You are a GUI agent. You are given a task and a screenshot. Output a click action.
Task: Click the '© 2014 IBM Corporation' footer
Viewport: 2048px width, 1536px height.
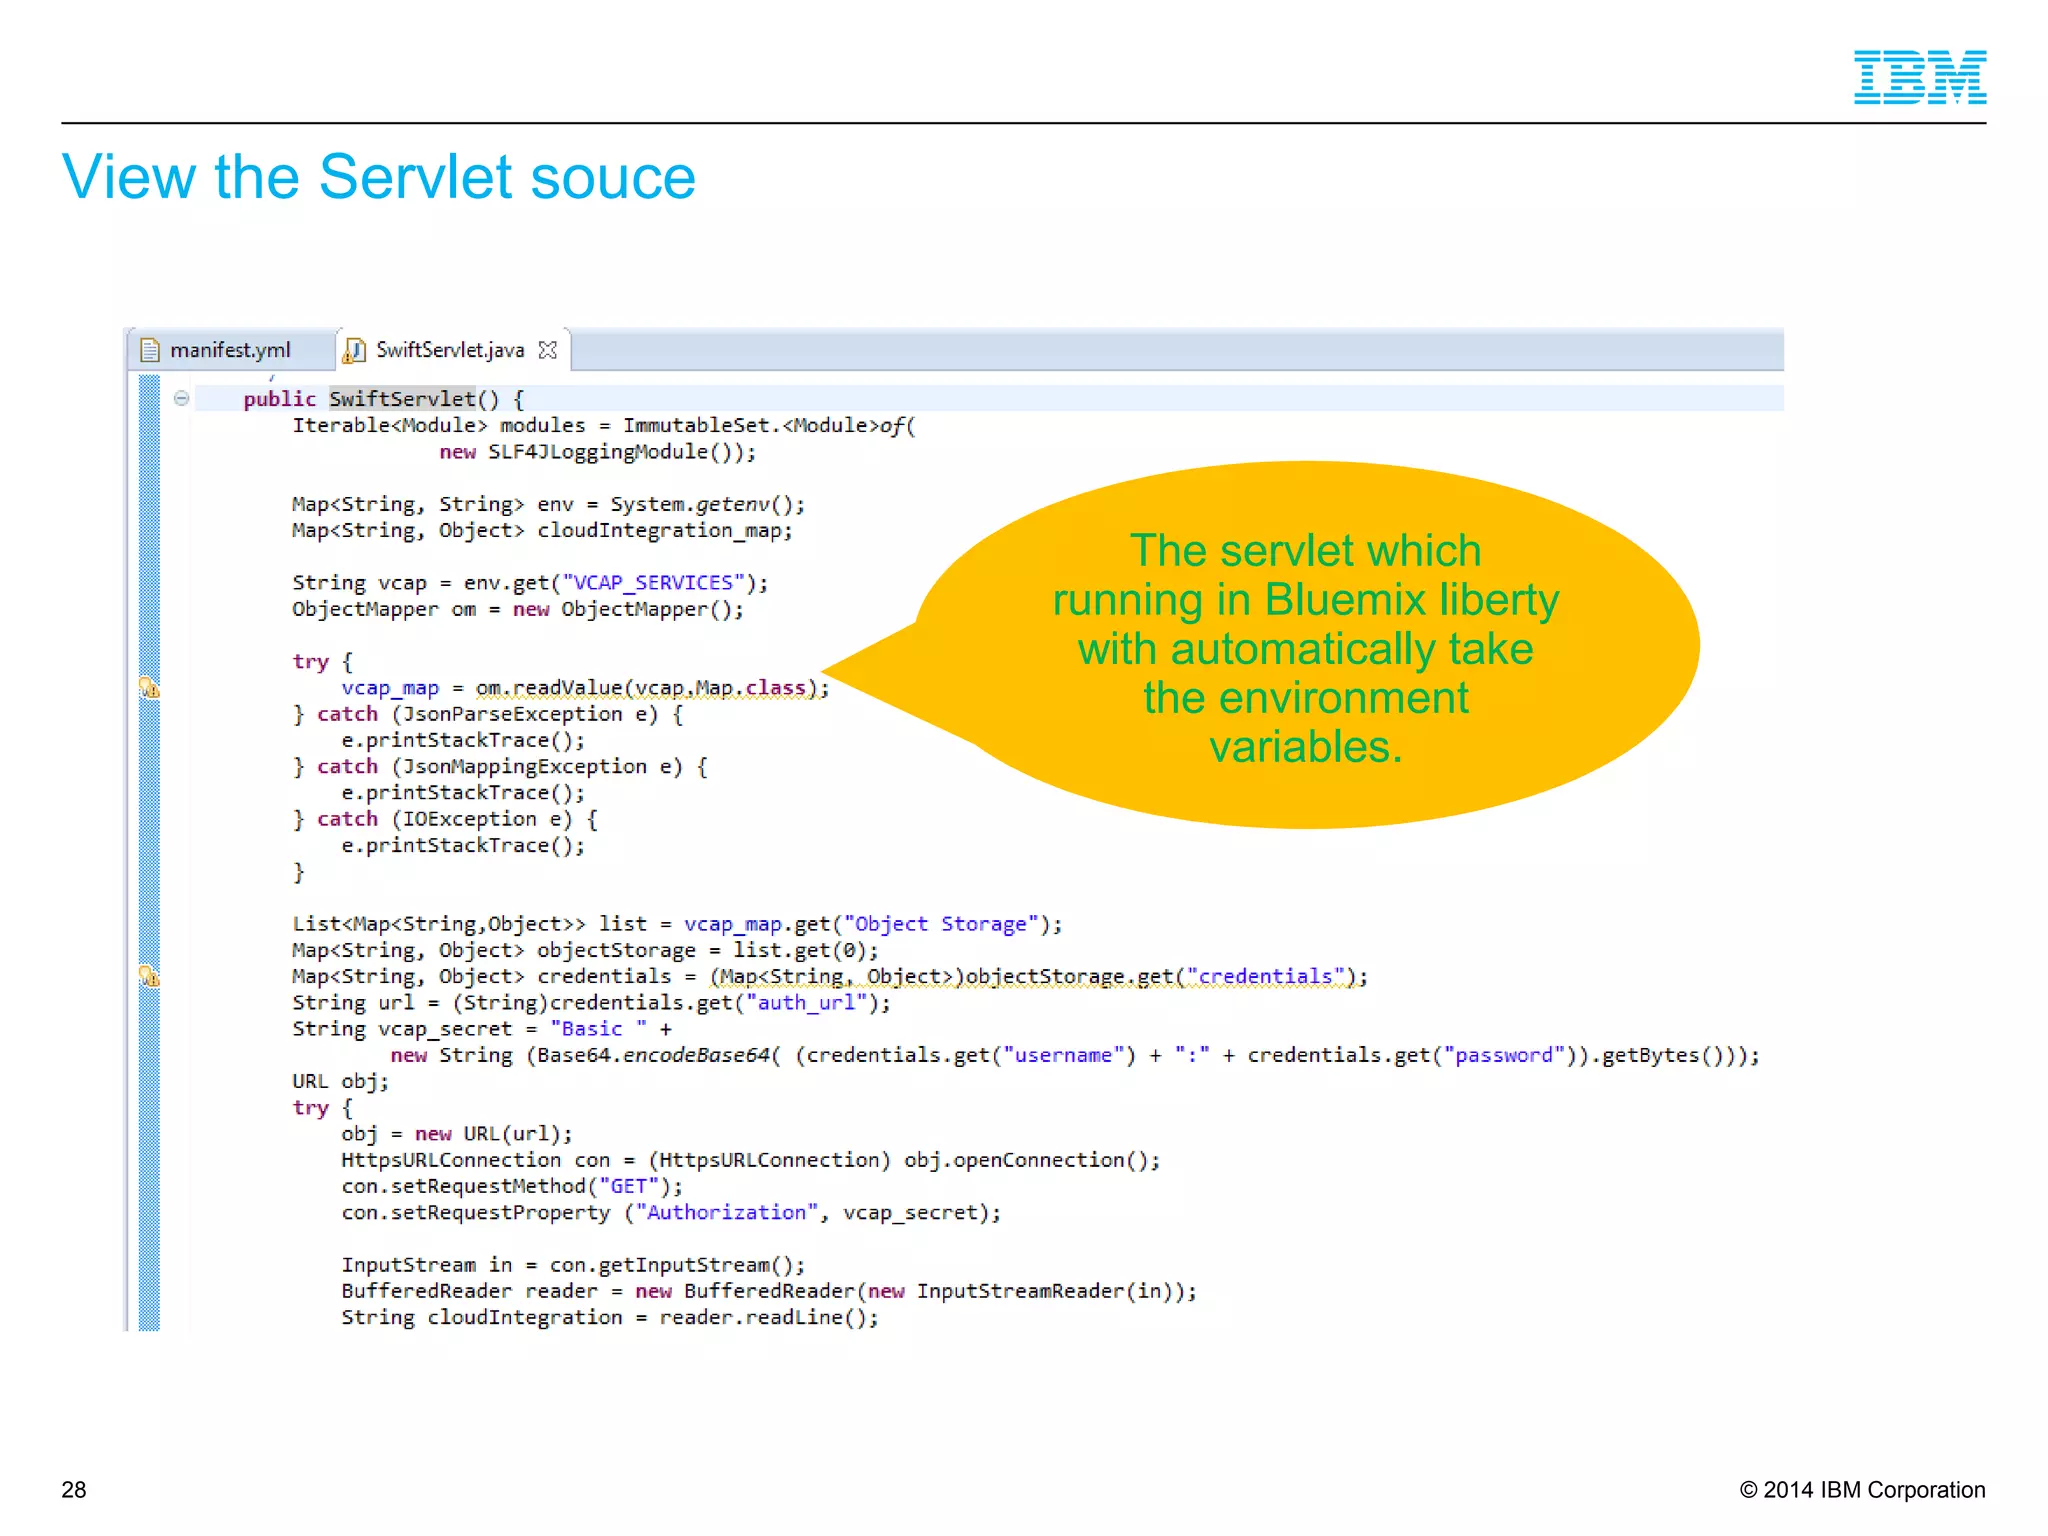click(x=1862, y=1489)
